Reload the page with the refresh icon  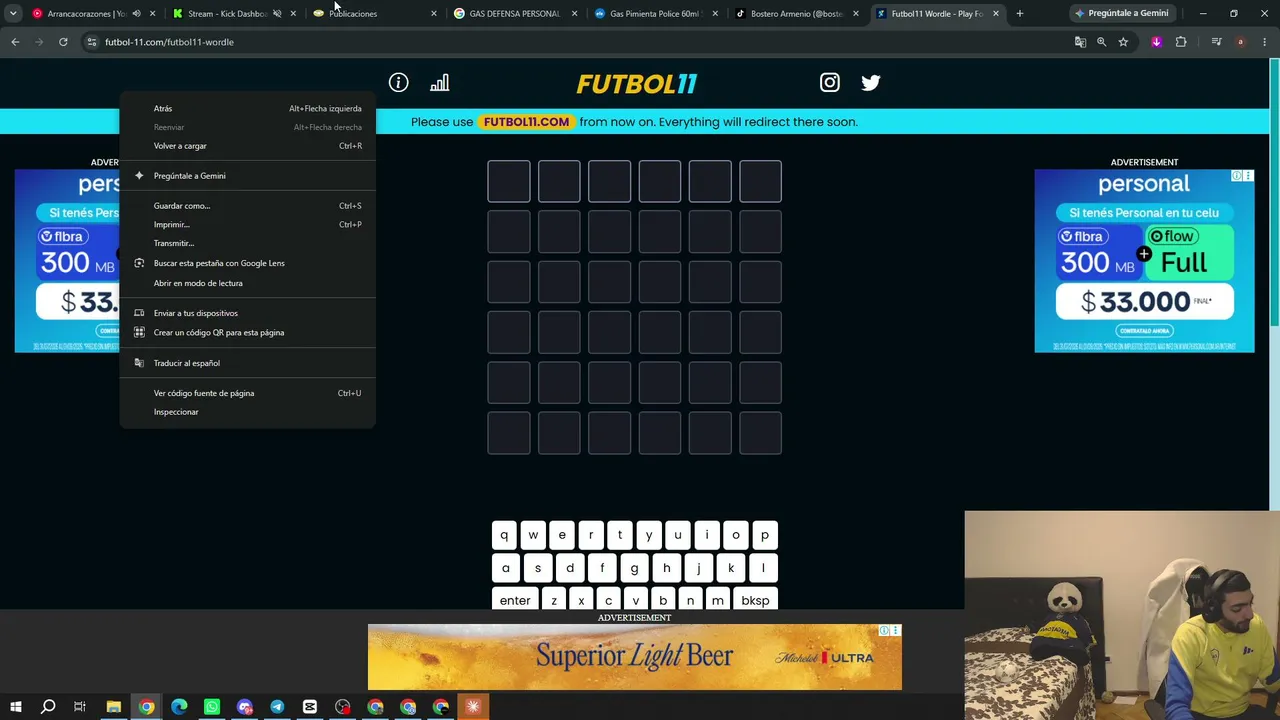[63, 42]
